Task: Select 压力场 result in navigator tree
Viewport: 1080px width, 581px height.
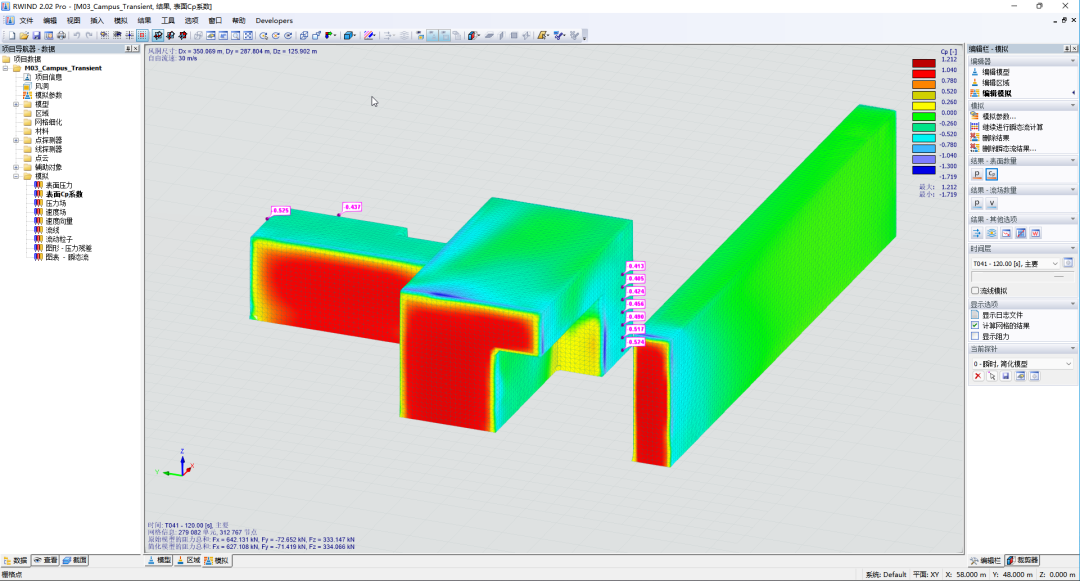Action: [x=56, y=203]
